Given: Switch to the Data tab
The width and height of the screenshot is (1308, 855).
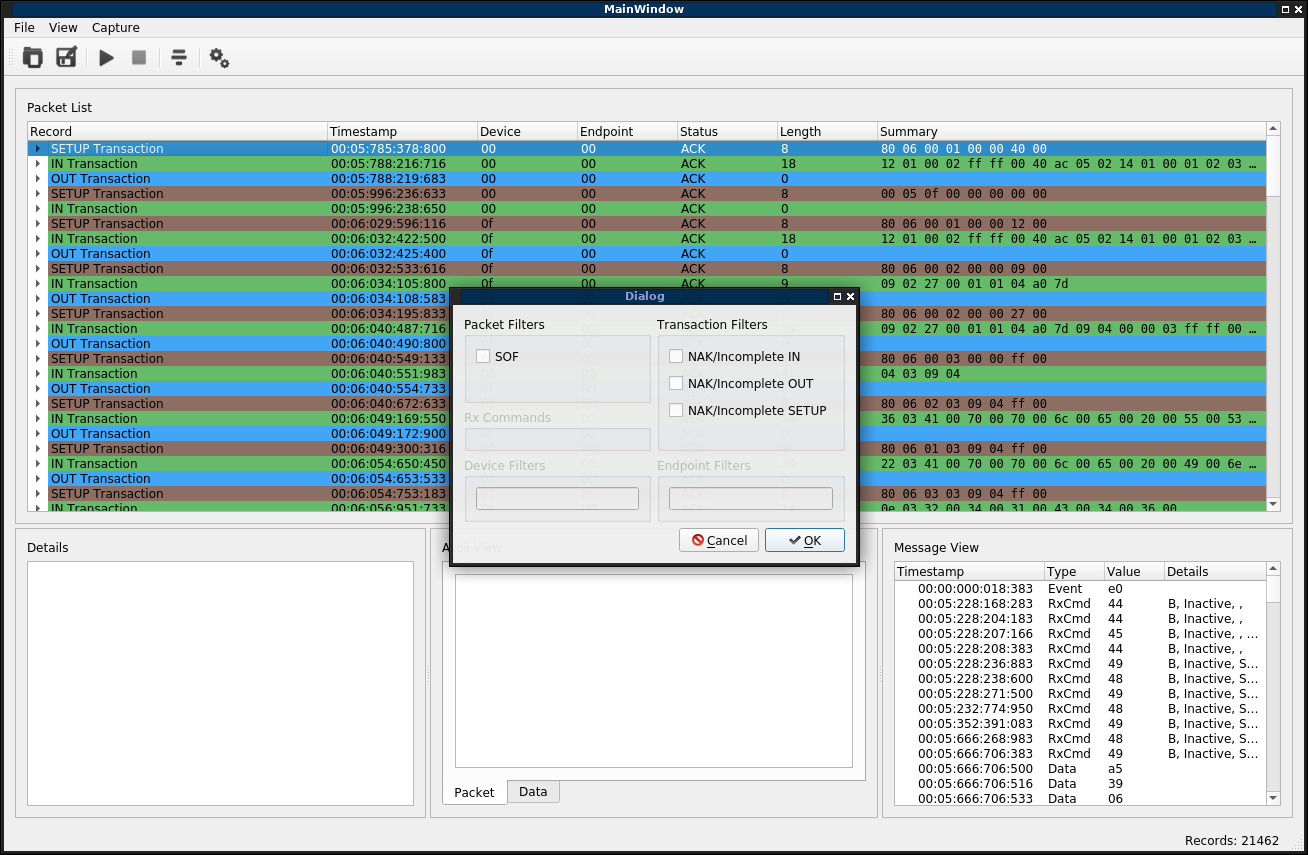Looking at the screenshot, I should coord(533,791).
